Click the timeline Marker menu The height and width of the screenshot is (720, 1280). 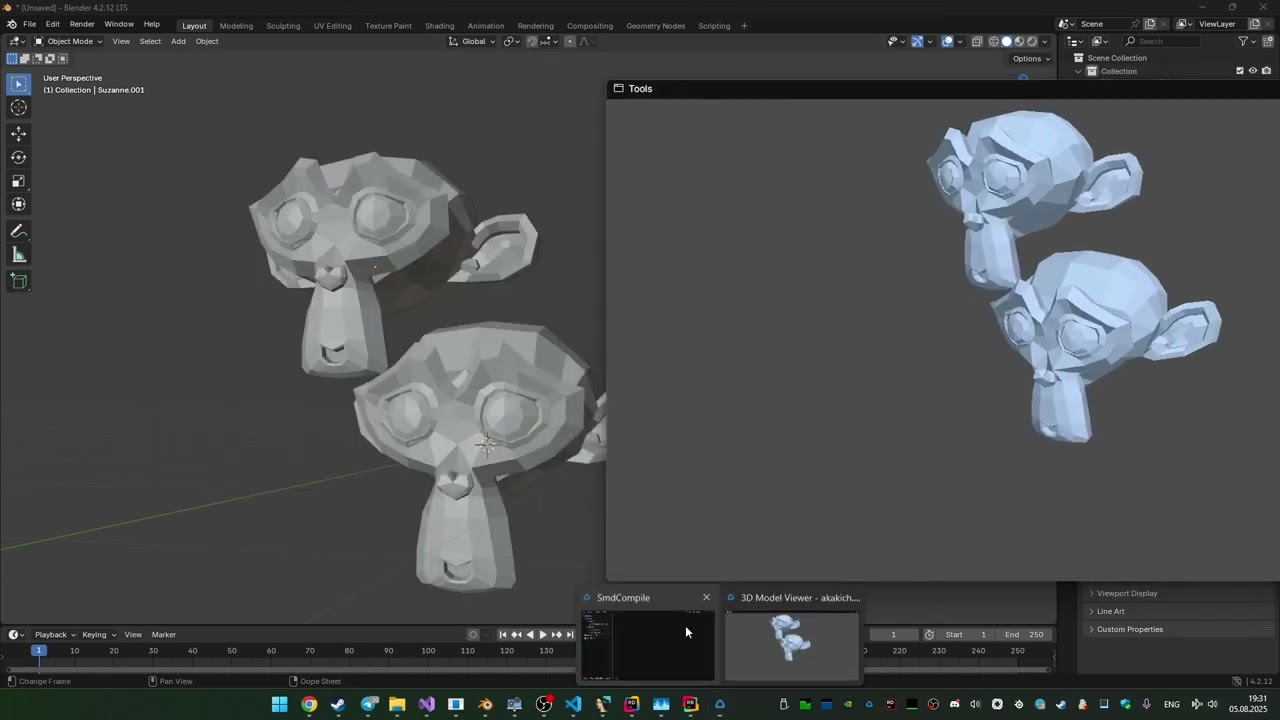164,634
